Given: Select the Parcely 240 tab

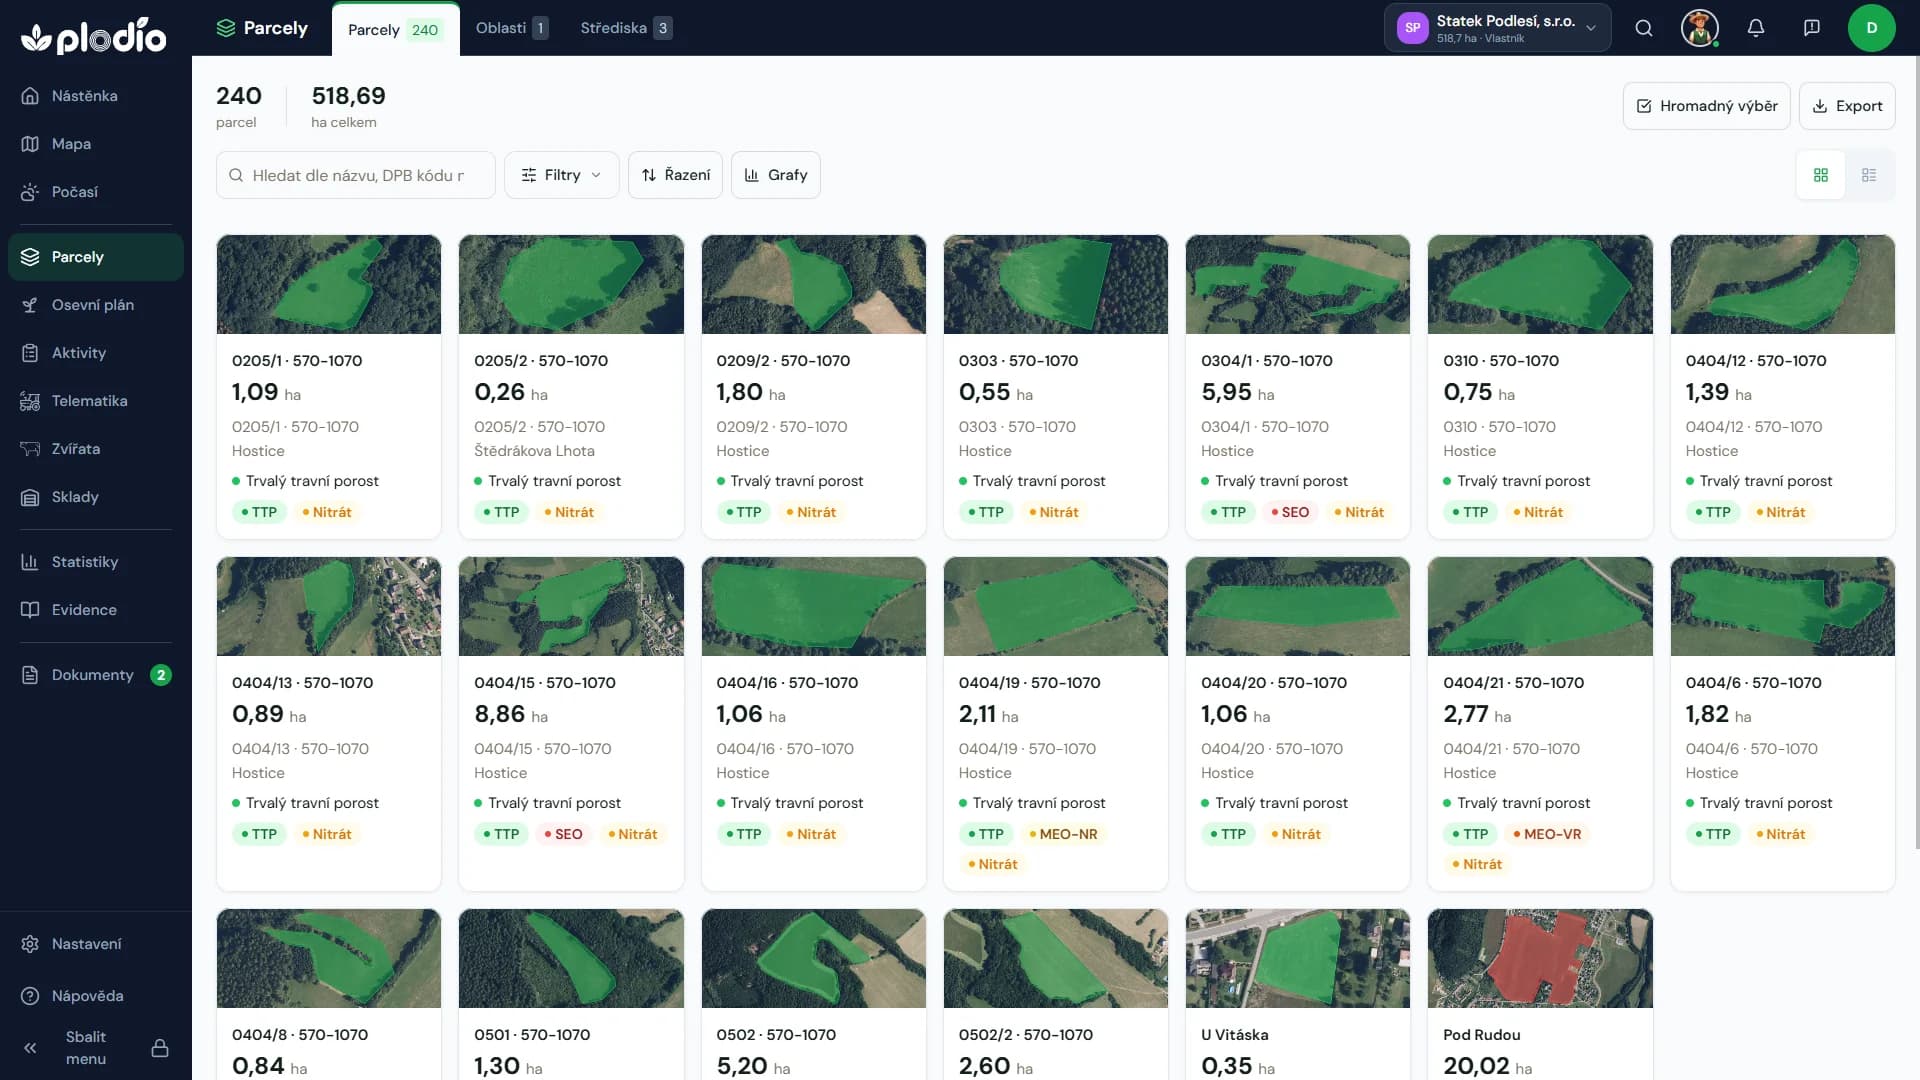Looking at the screenshot, I should point(395,29).
